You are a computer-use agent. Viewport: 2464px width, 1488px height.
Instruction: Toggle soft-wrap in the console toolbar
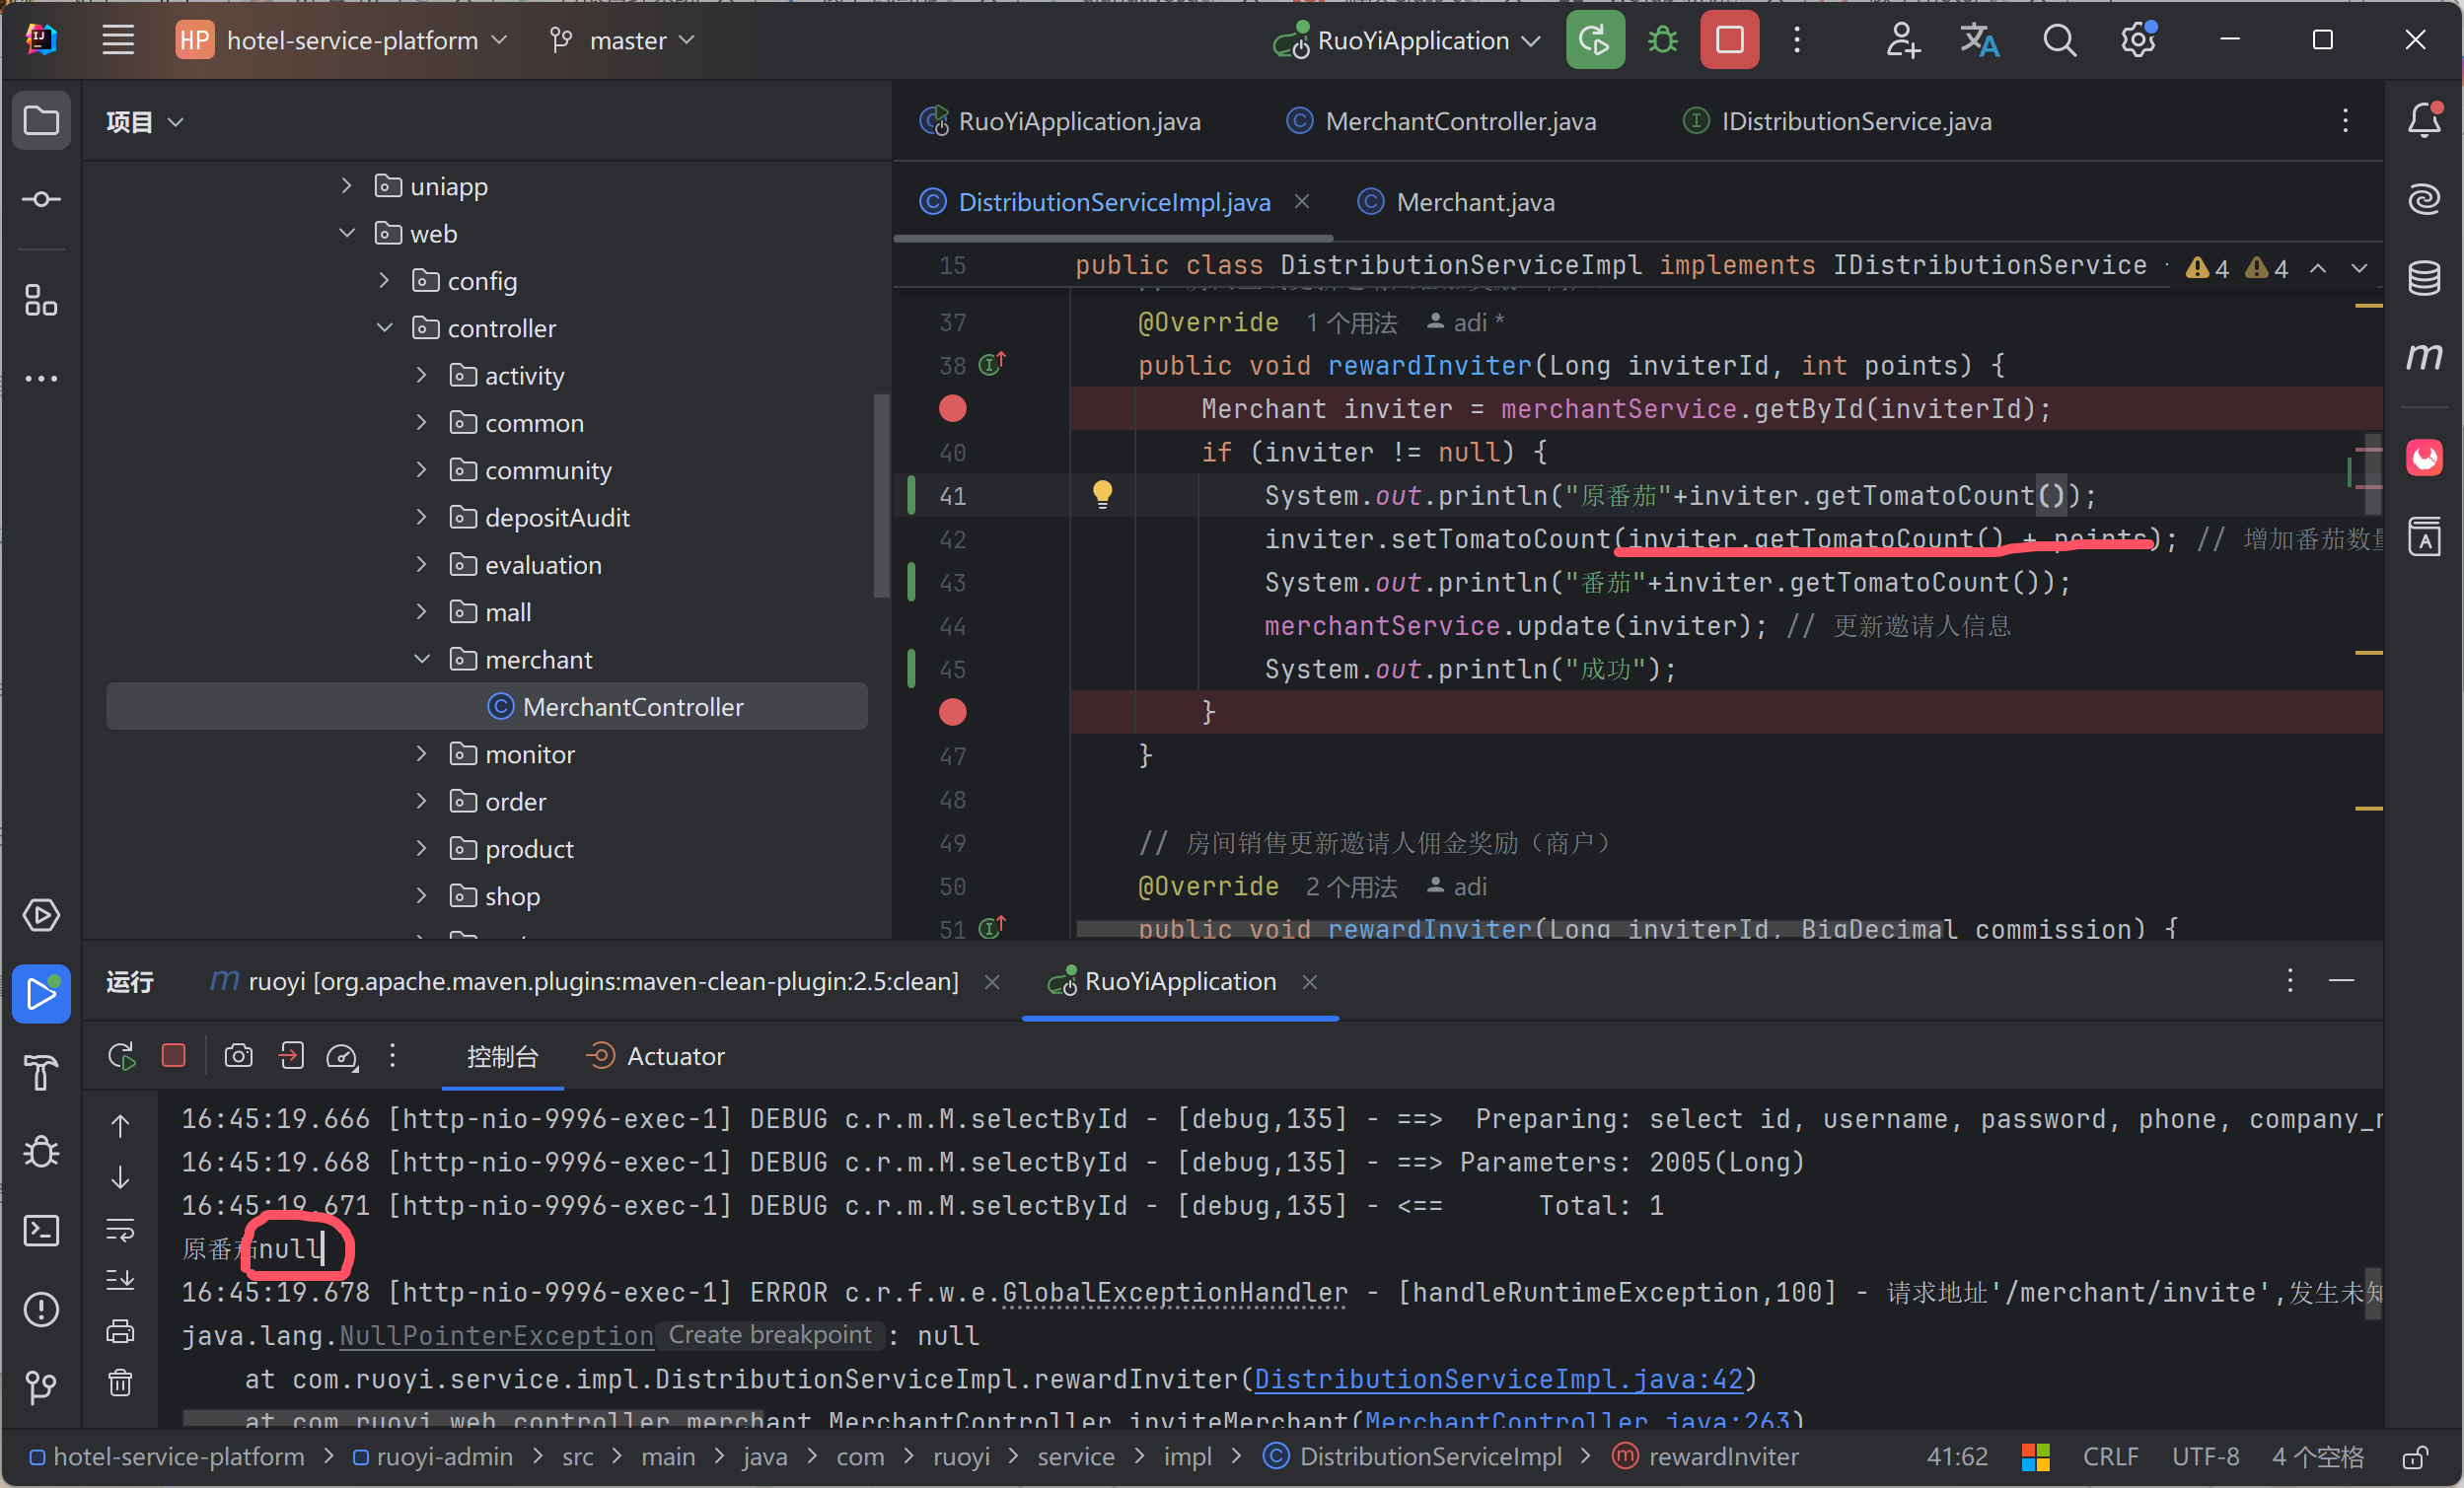120,1230
